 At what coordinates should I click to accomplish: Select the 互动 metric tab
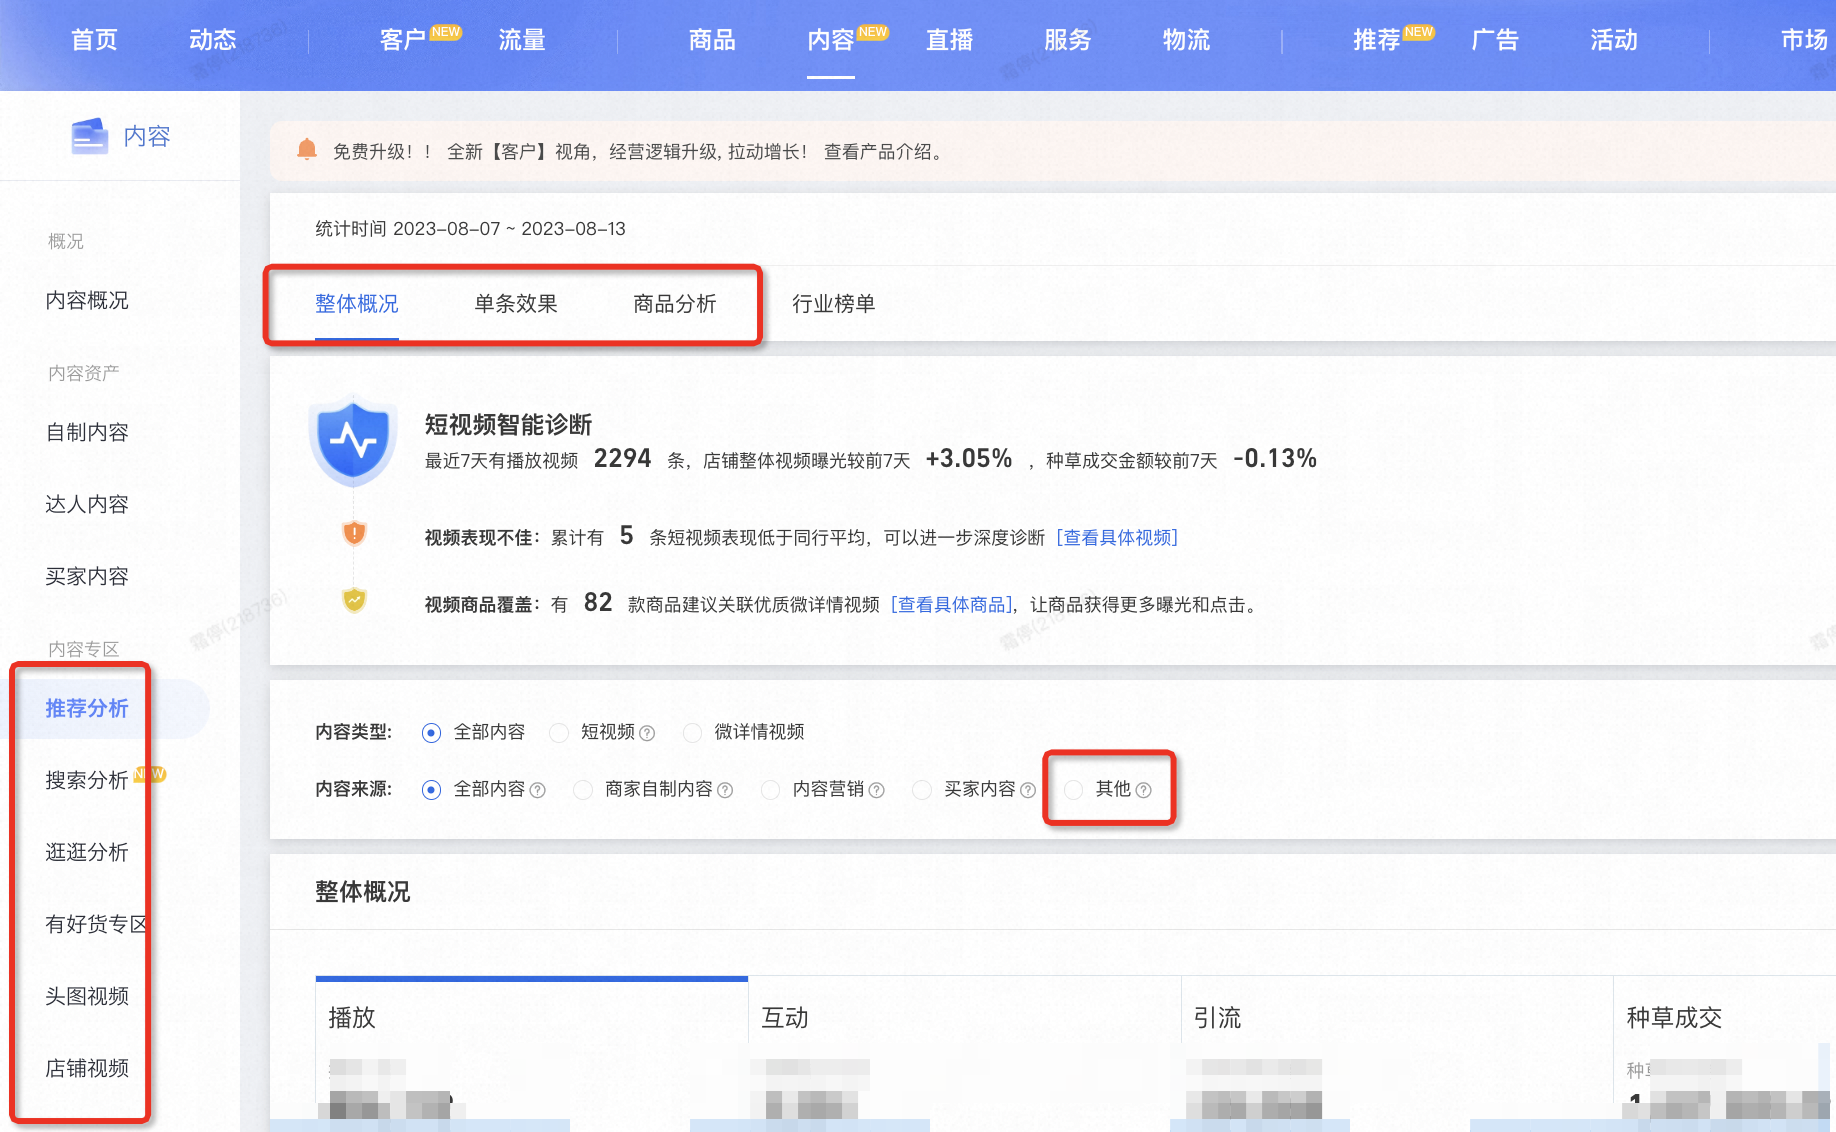click(x=965, y=1048)
